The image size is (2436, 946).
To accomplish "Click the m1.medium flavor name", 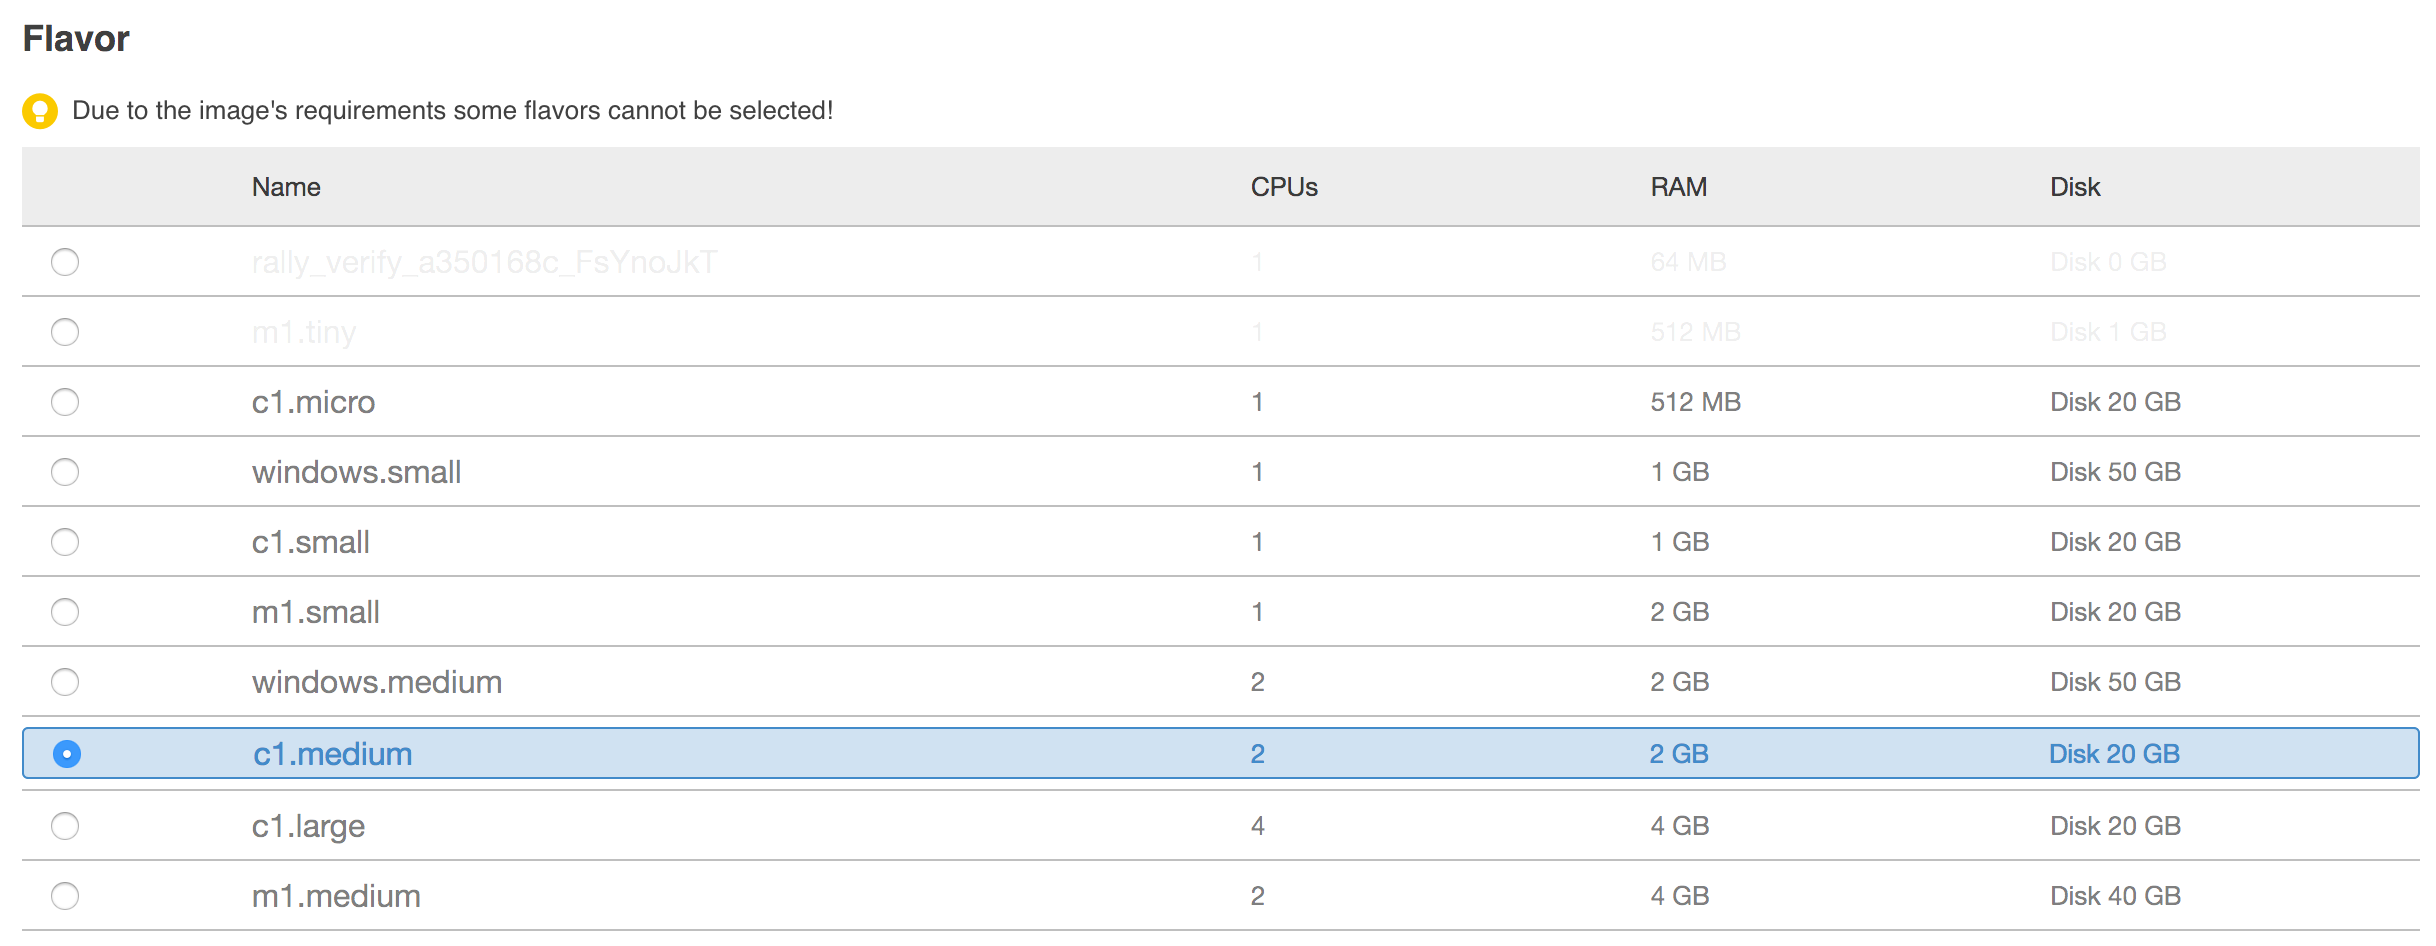I will click(x=336, y=896).
